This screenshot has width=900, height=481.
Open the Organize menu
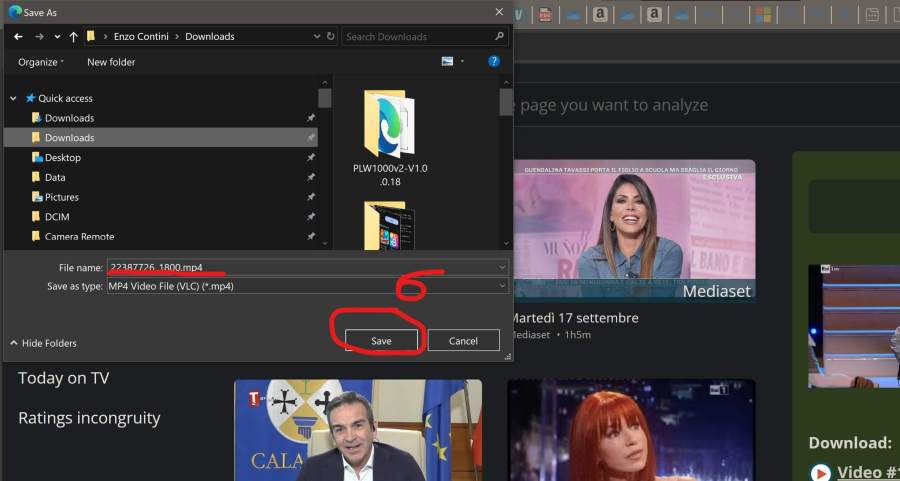[x=40, y=62]
